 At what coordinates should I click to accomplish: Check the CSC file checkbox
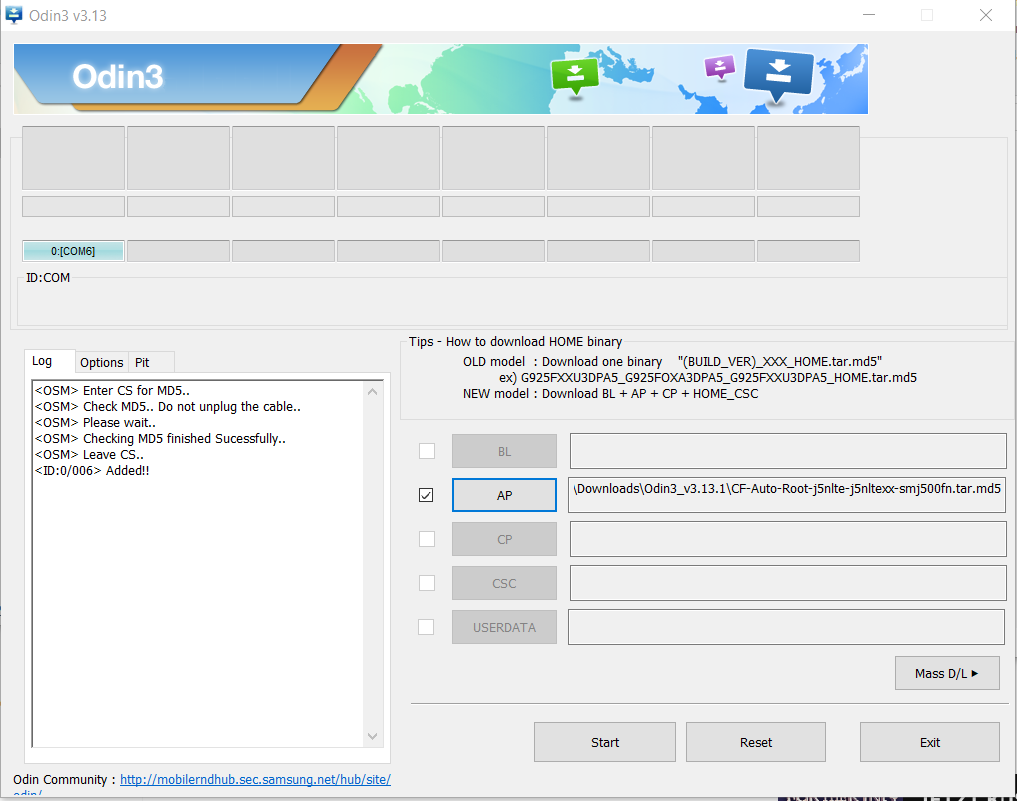coord(427,583)
